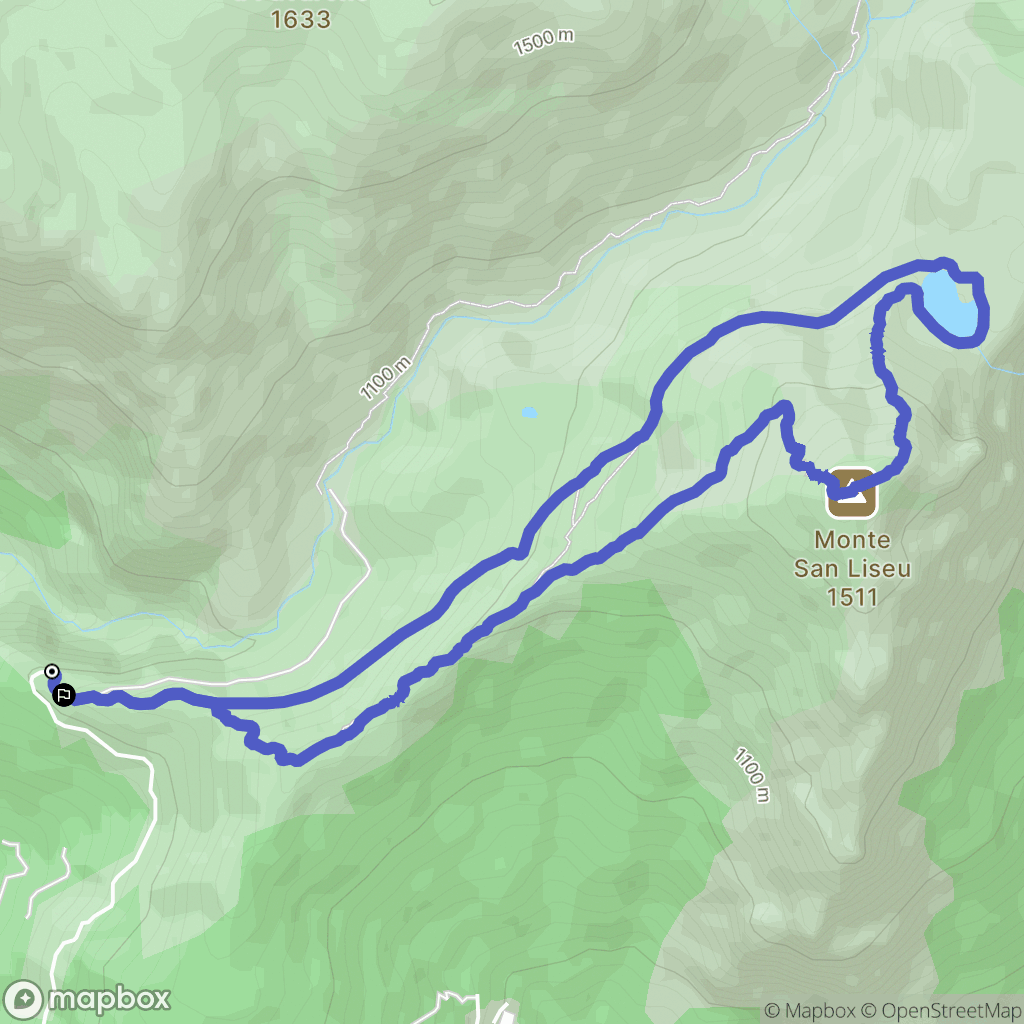The width and height of the screenshot is (1024, 1024).
Task: Click the 1500 m contour label
Action: [x=543, y=41]
